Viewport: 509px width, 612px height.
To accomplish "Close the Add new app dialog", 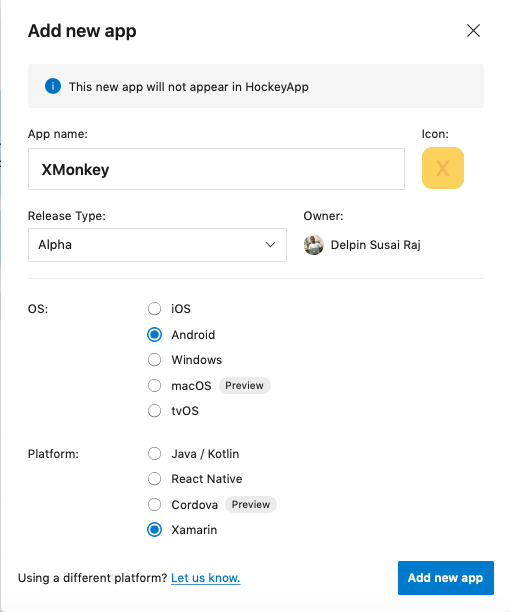I will pyautogui.click(x=473, y=30).
